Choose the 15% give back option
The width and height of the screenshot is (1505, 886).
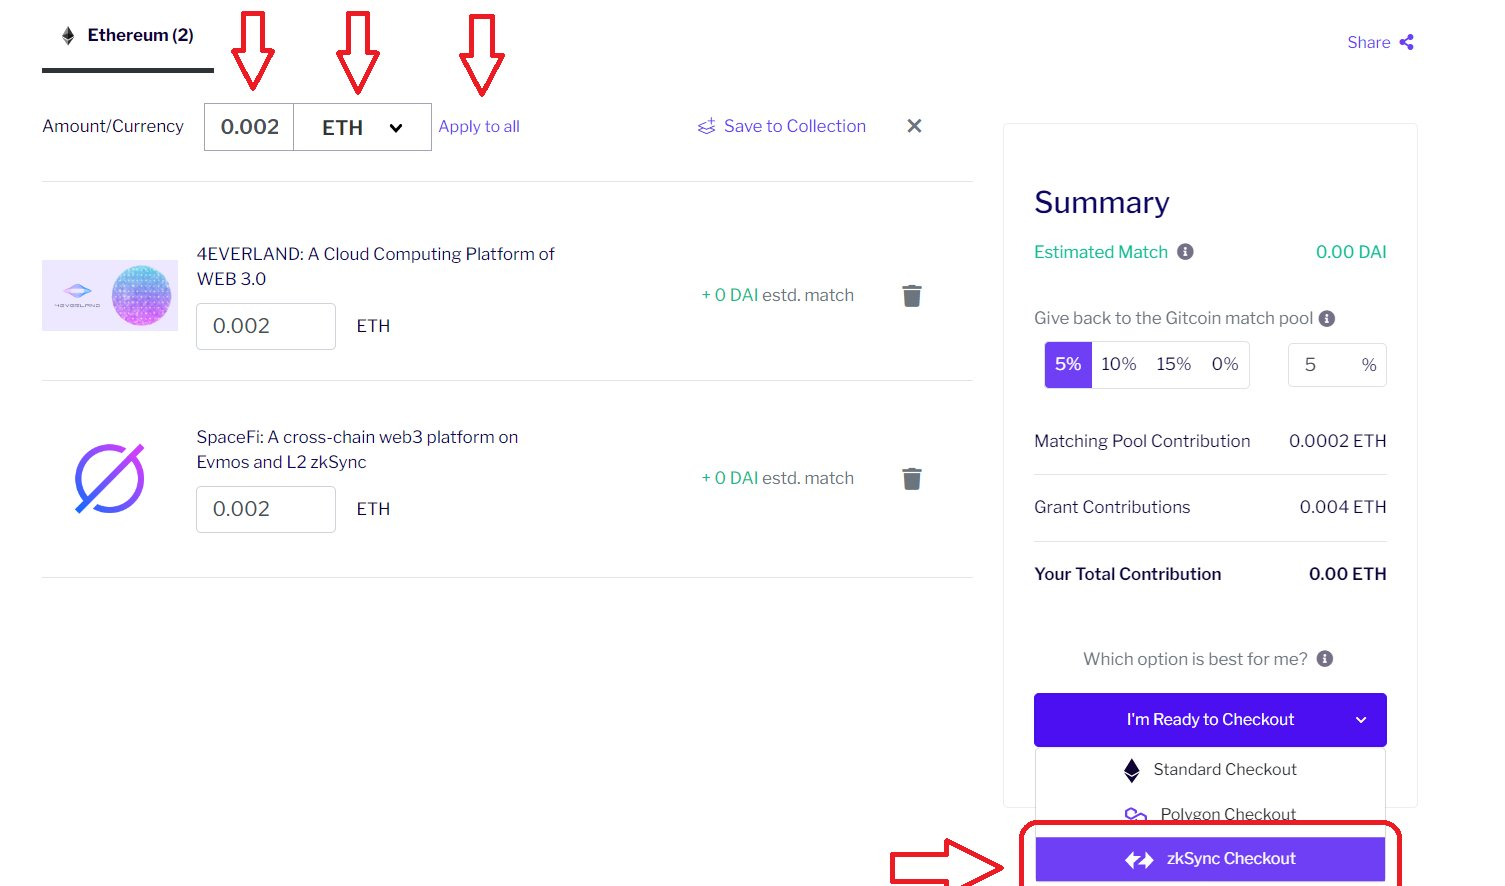[1173, 364]
